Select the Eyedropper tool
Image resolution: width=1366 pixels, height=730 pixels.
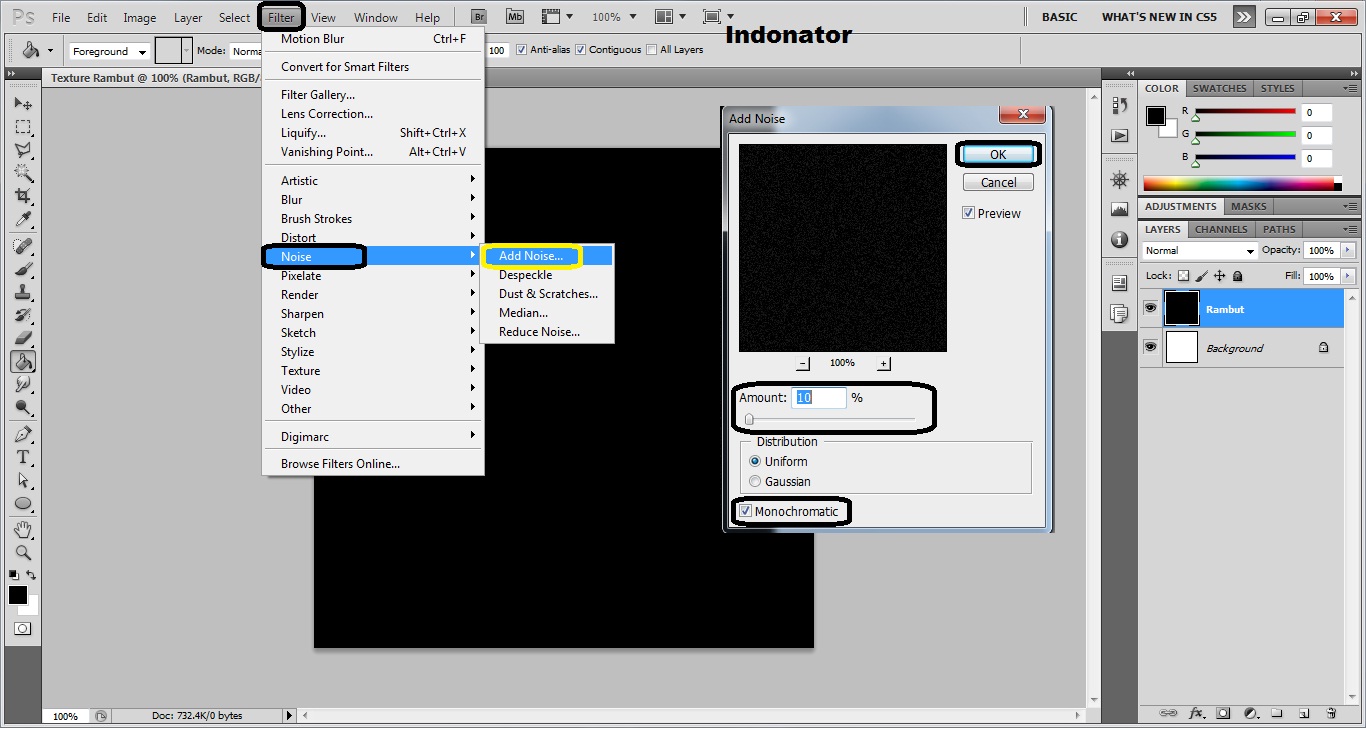tap(23, 219)
